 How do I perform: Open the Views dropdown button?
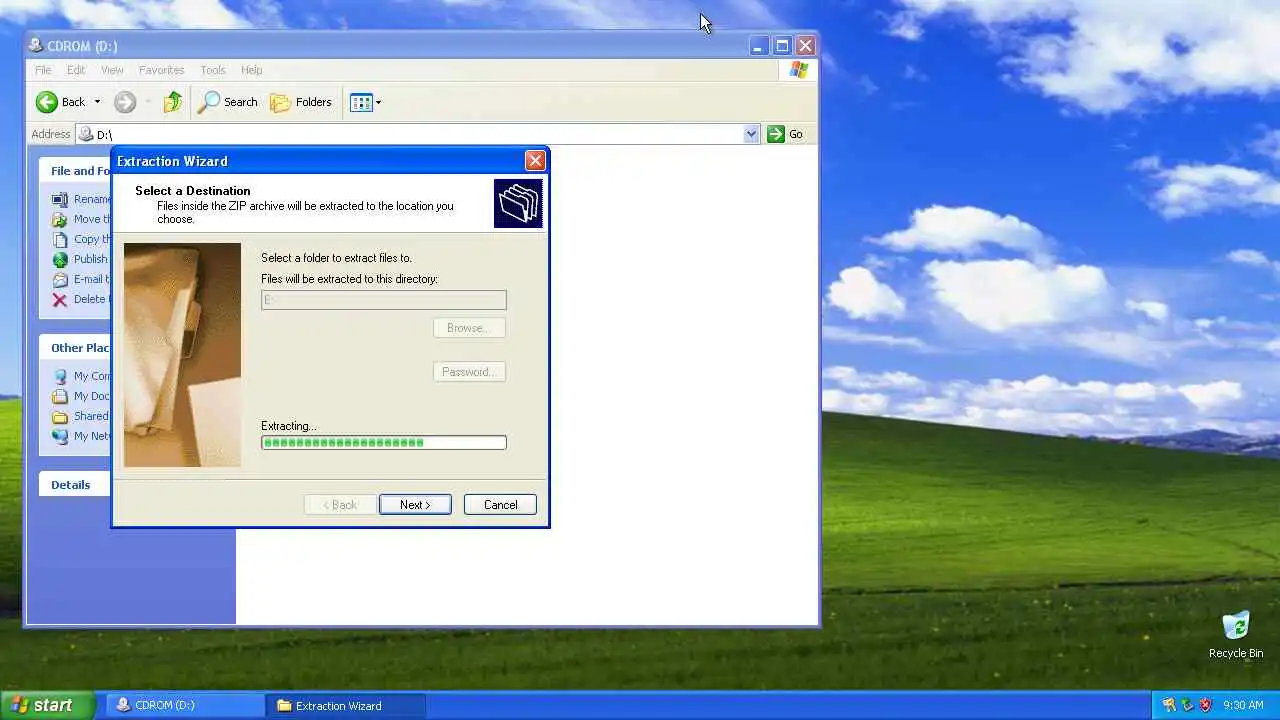coord(366,102)
